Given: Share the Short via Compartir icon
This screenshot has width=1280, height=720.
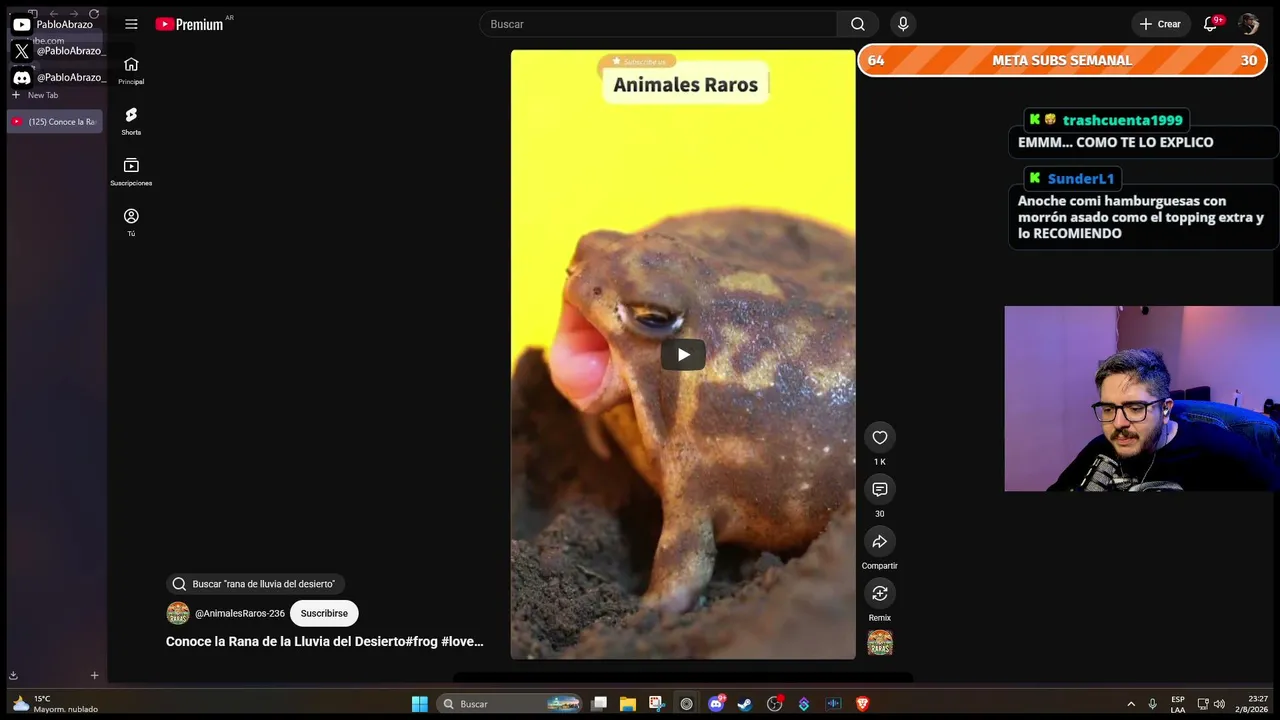Looking at the screenshot, I should click(x=880, y=541).
